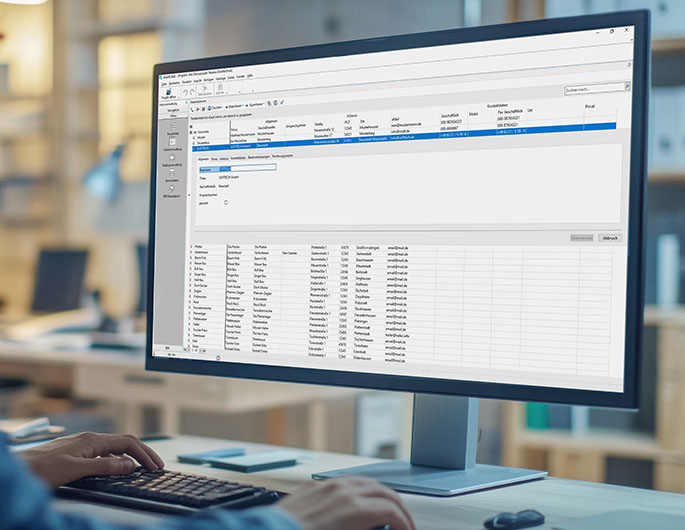Click the blue checkmark icon in grid toolbar
The width and height of the screenshot is (685, 530).
pos(282,102)
